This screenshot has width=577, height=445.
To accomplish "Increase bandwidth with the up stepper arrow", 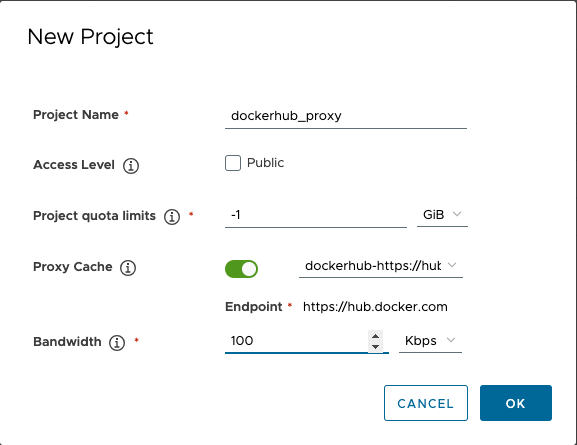I will click(375, 336).
